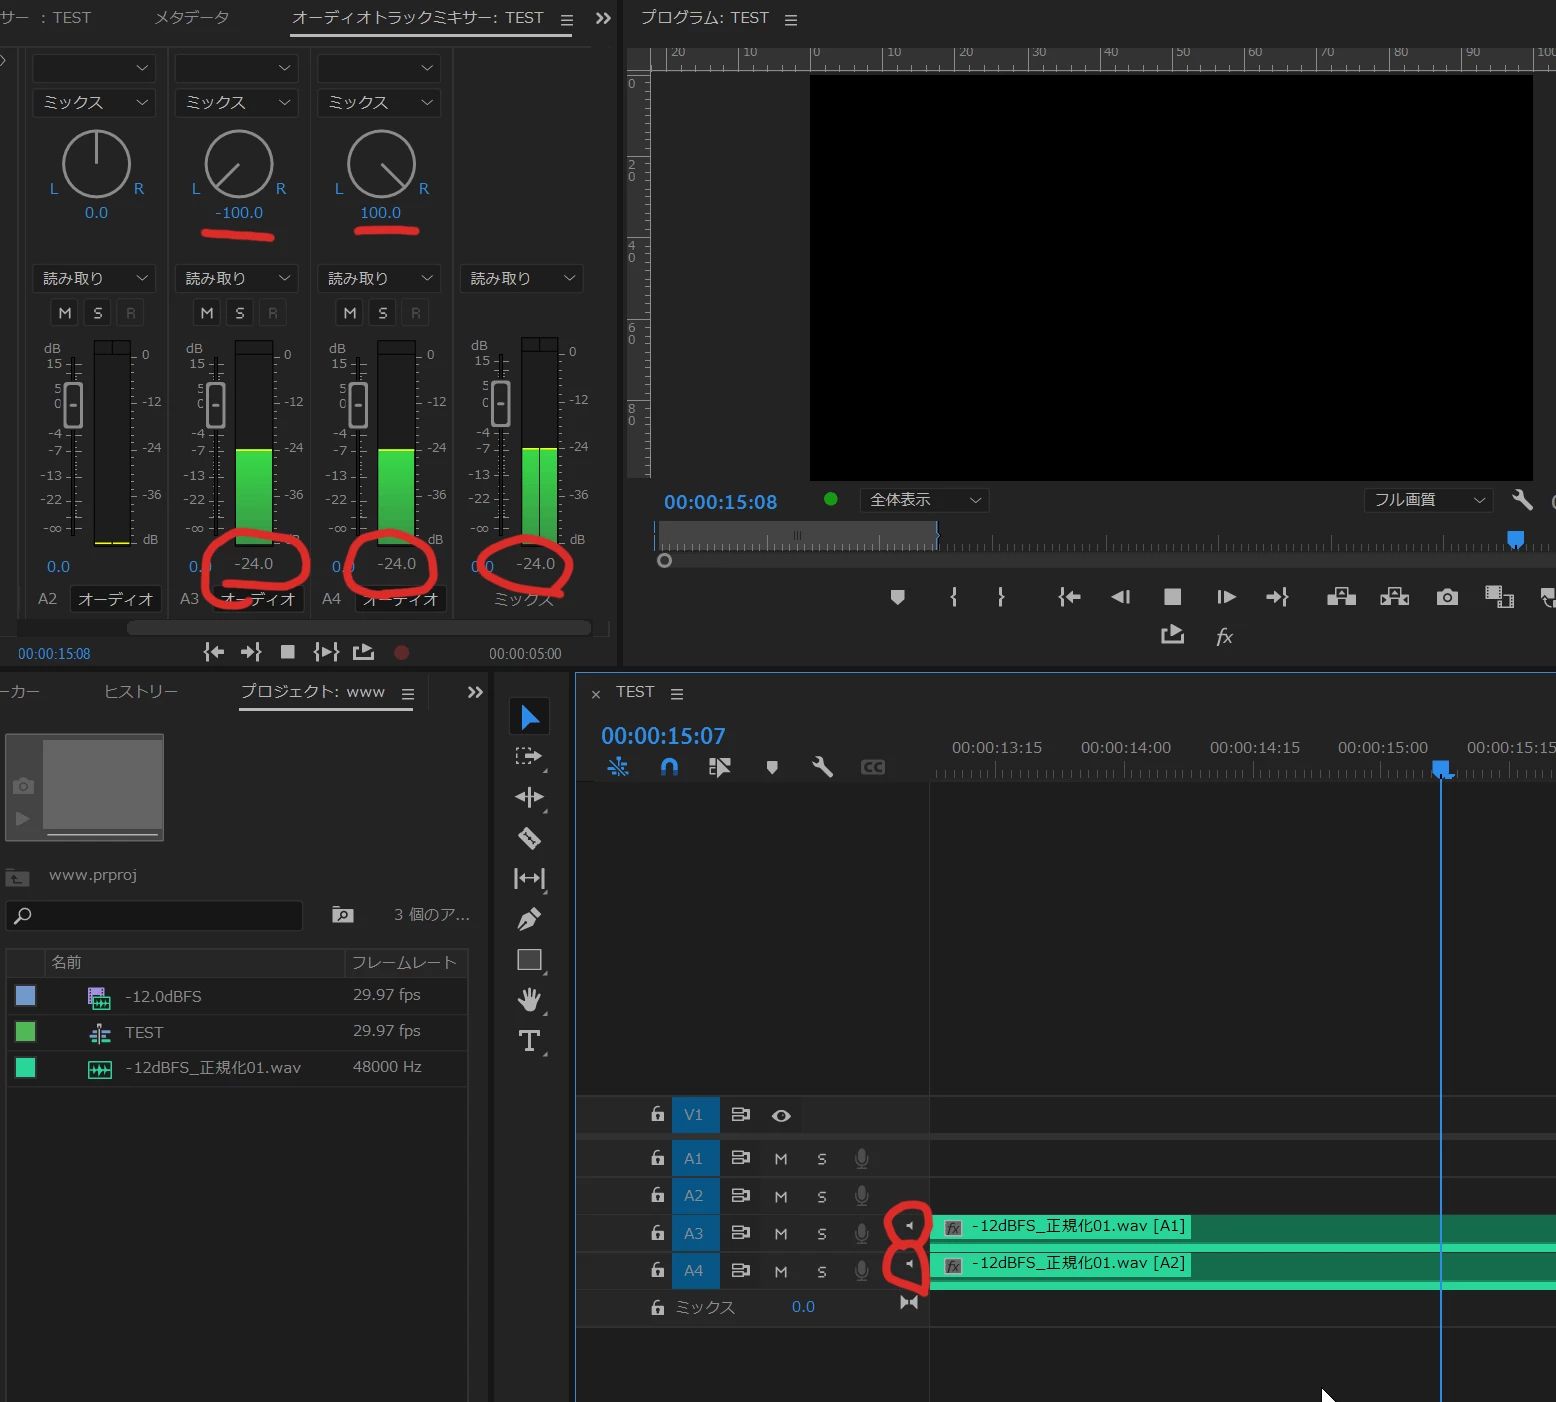Open master track 読み取り automation dropdown
Viewport: 1556px width, 1402px height.
tap(521, 278)
